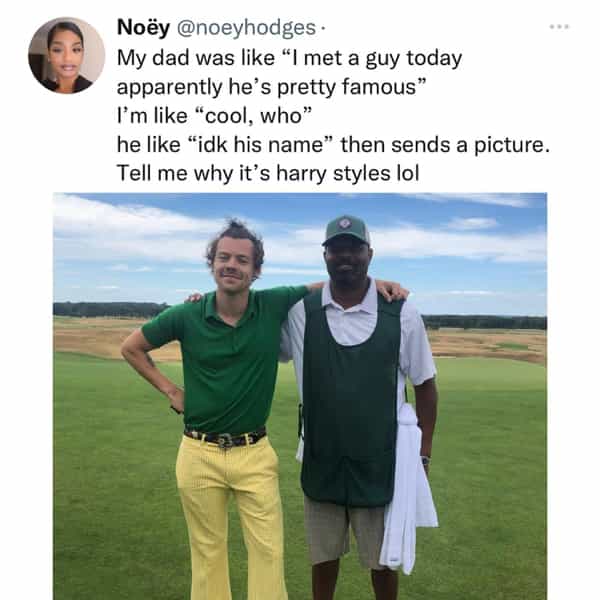Open the attached golf course photo

pos(300,396)
